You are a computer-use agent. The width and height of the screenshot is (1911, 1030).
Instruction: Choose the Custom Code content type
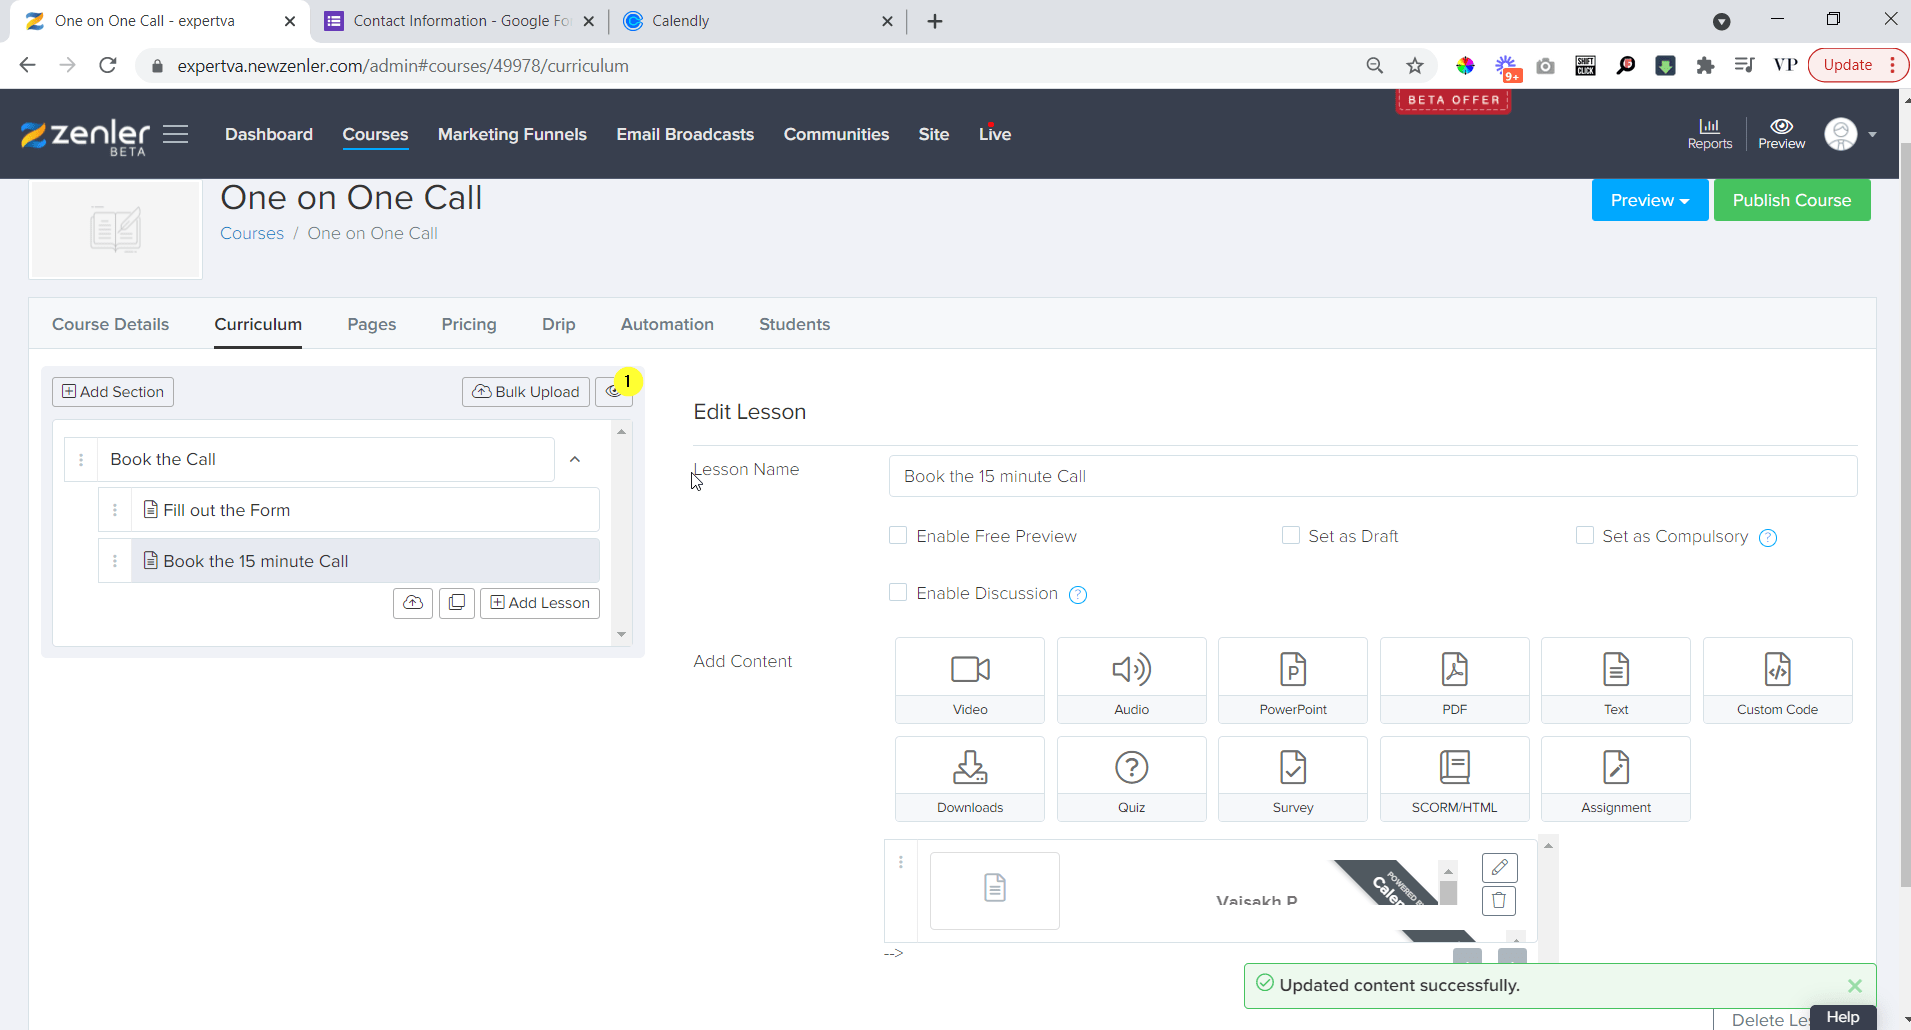click(1776, 680)
